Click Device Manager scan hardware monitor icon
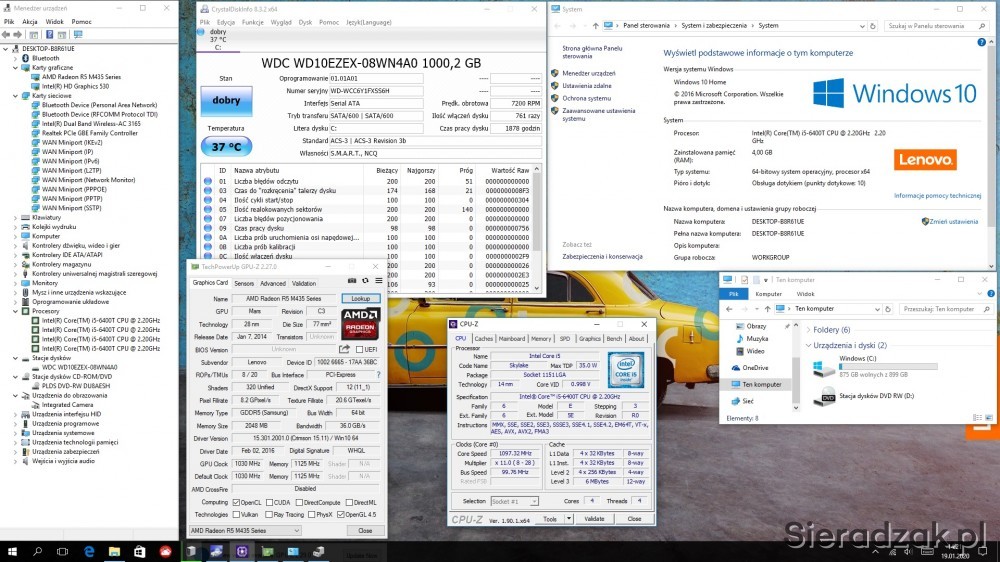This screenshot has height=562, width=1000. (78, 34)
